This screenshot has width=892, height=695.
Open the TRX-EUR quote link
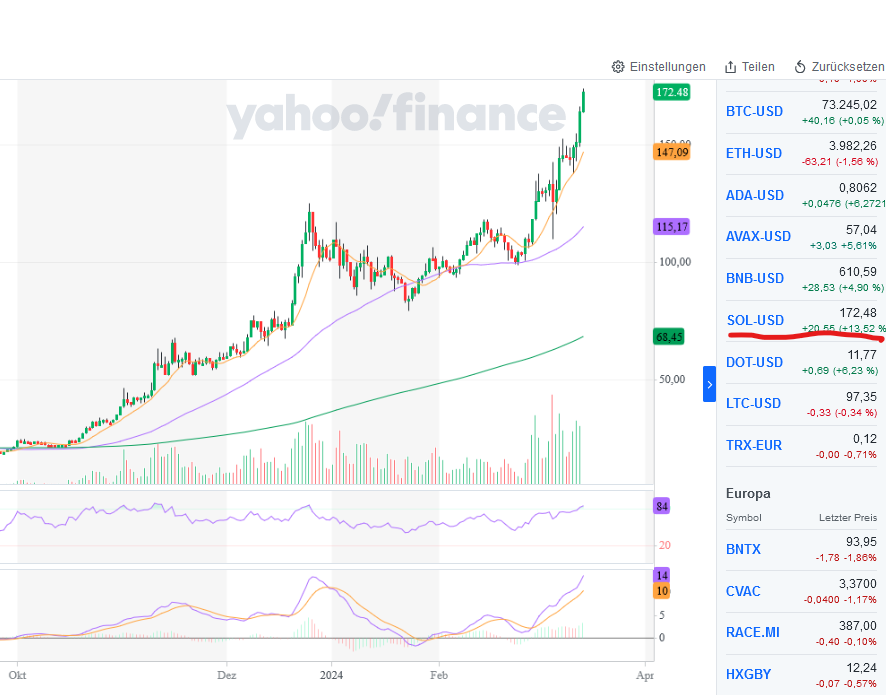click(x=754, y=446)
